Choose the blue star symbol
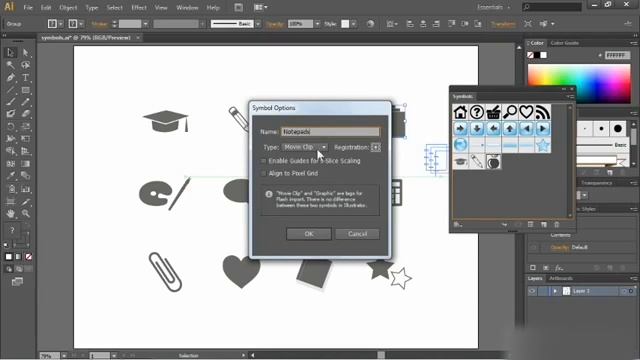This screenshot has height=360, width=640. (543, 145)
